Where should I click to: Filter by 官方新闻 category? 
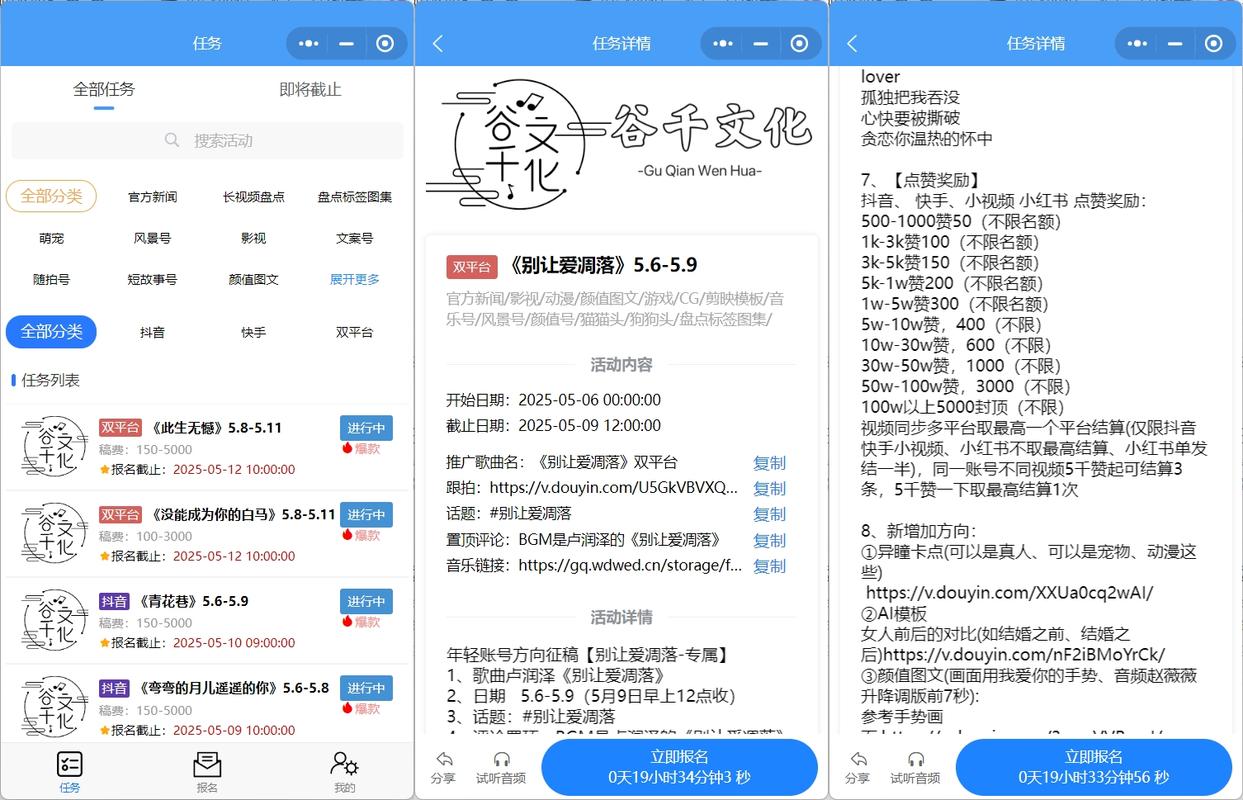[x=152, y=197]
